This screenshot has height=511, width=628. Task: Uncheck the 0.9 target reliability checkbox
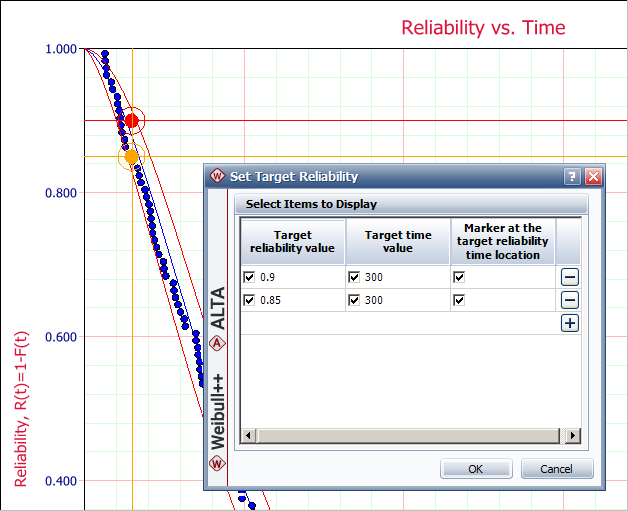(x=250, y=277)
